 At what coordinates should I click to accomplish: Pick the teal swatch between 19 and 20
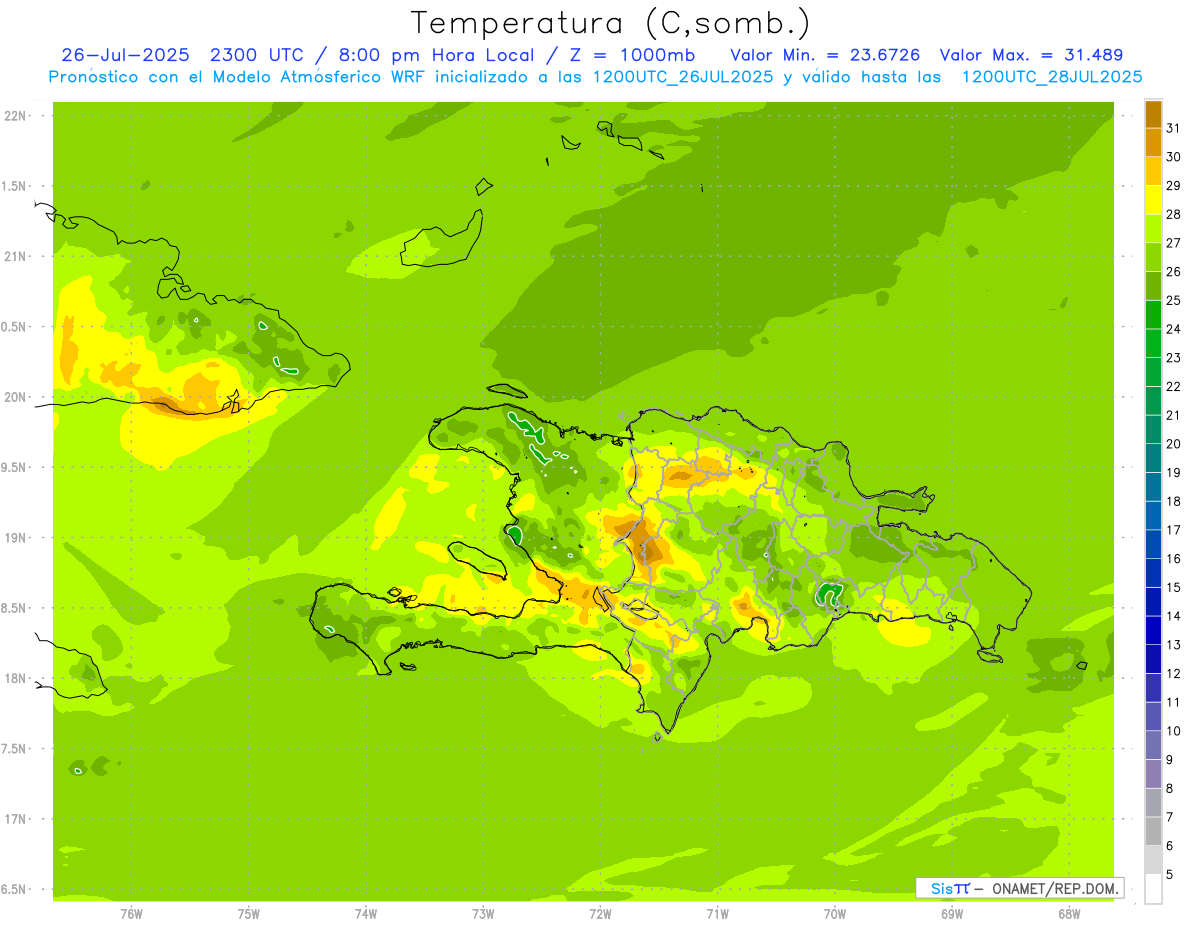coord(1153,458)
